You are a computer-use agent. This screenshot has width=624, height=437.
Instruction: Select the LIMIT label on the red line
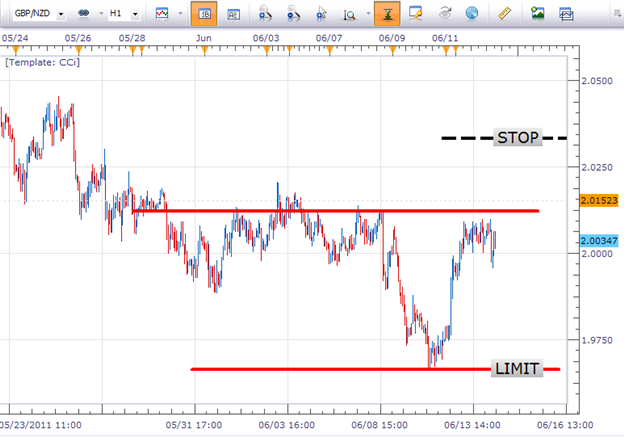(517, 369)
